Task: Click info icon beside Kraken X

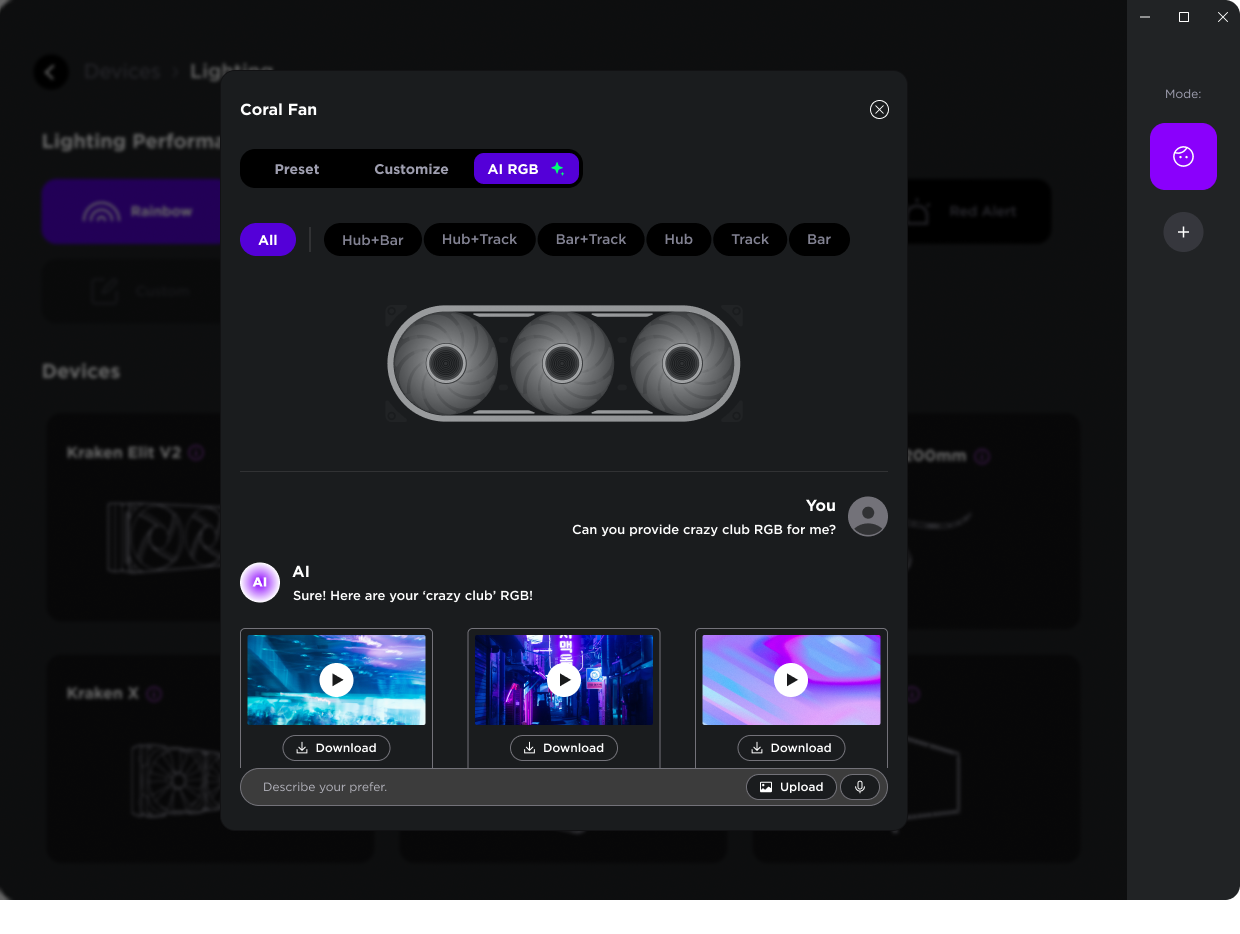Action: [x=154, y=693]
